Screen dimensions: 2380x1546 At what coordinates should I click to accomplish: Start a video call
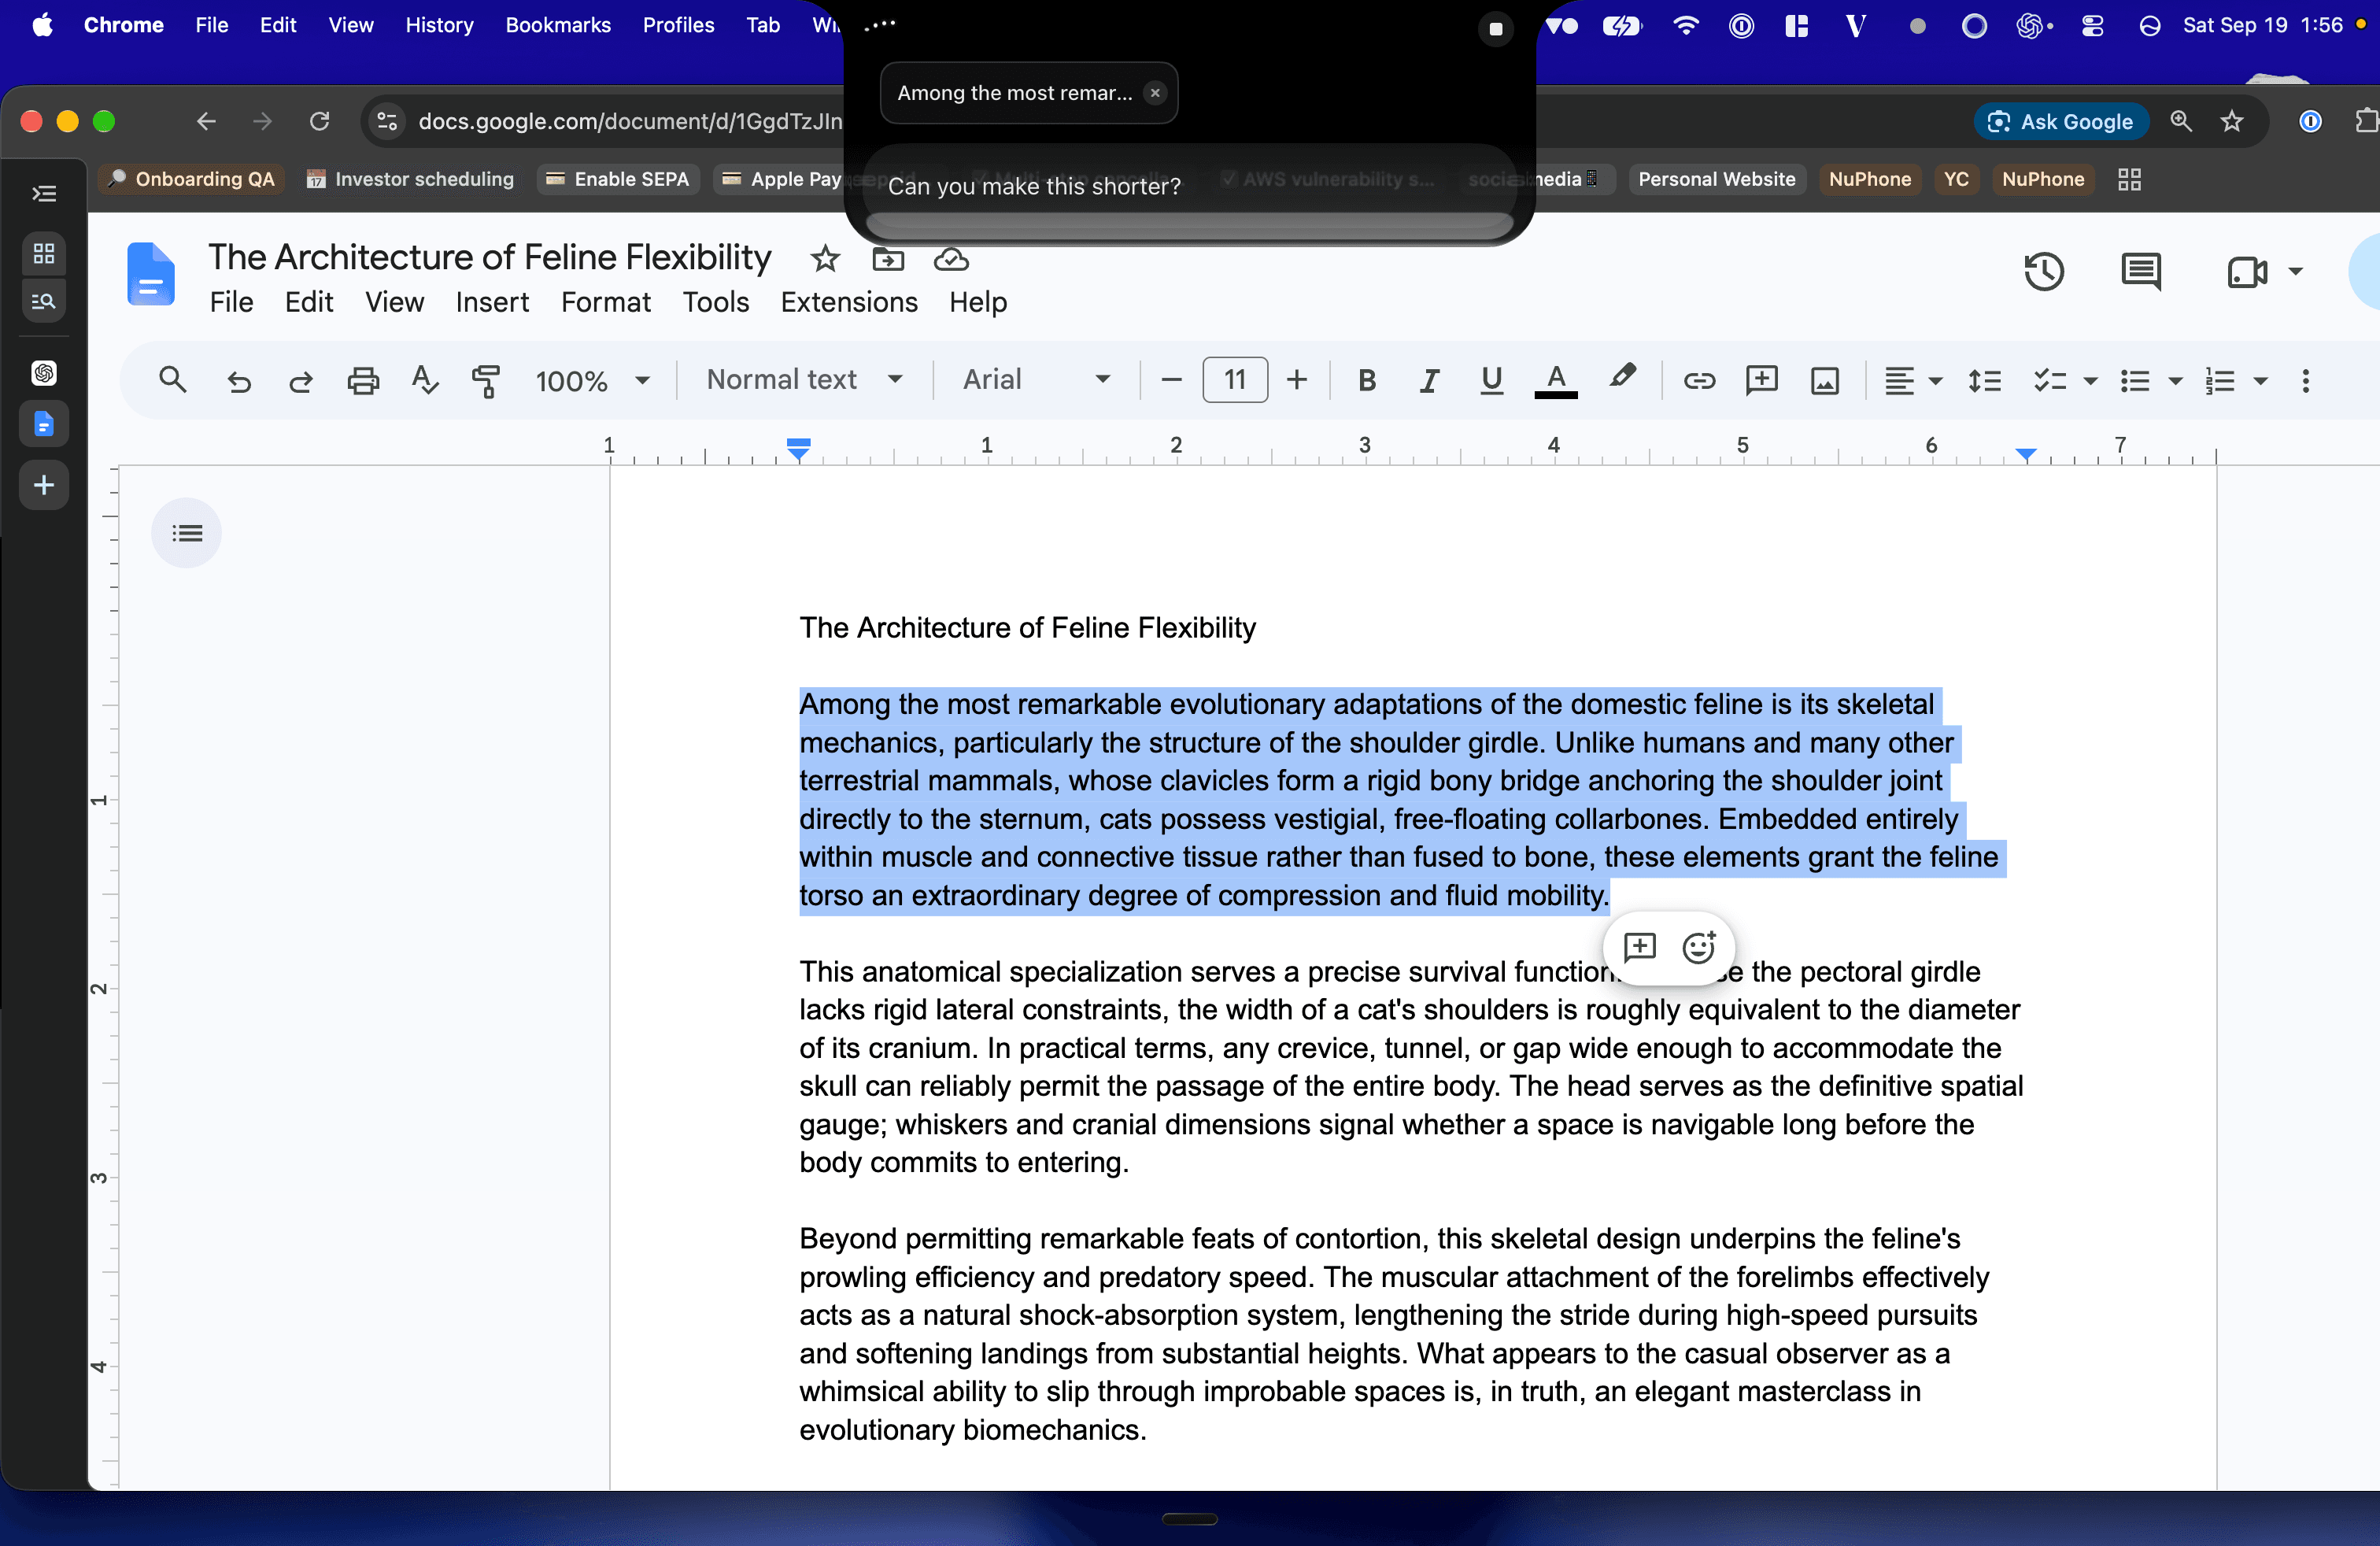click(x=2247, y=272)
